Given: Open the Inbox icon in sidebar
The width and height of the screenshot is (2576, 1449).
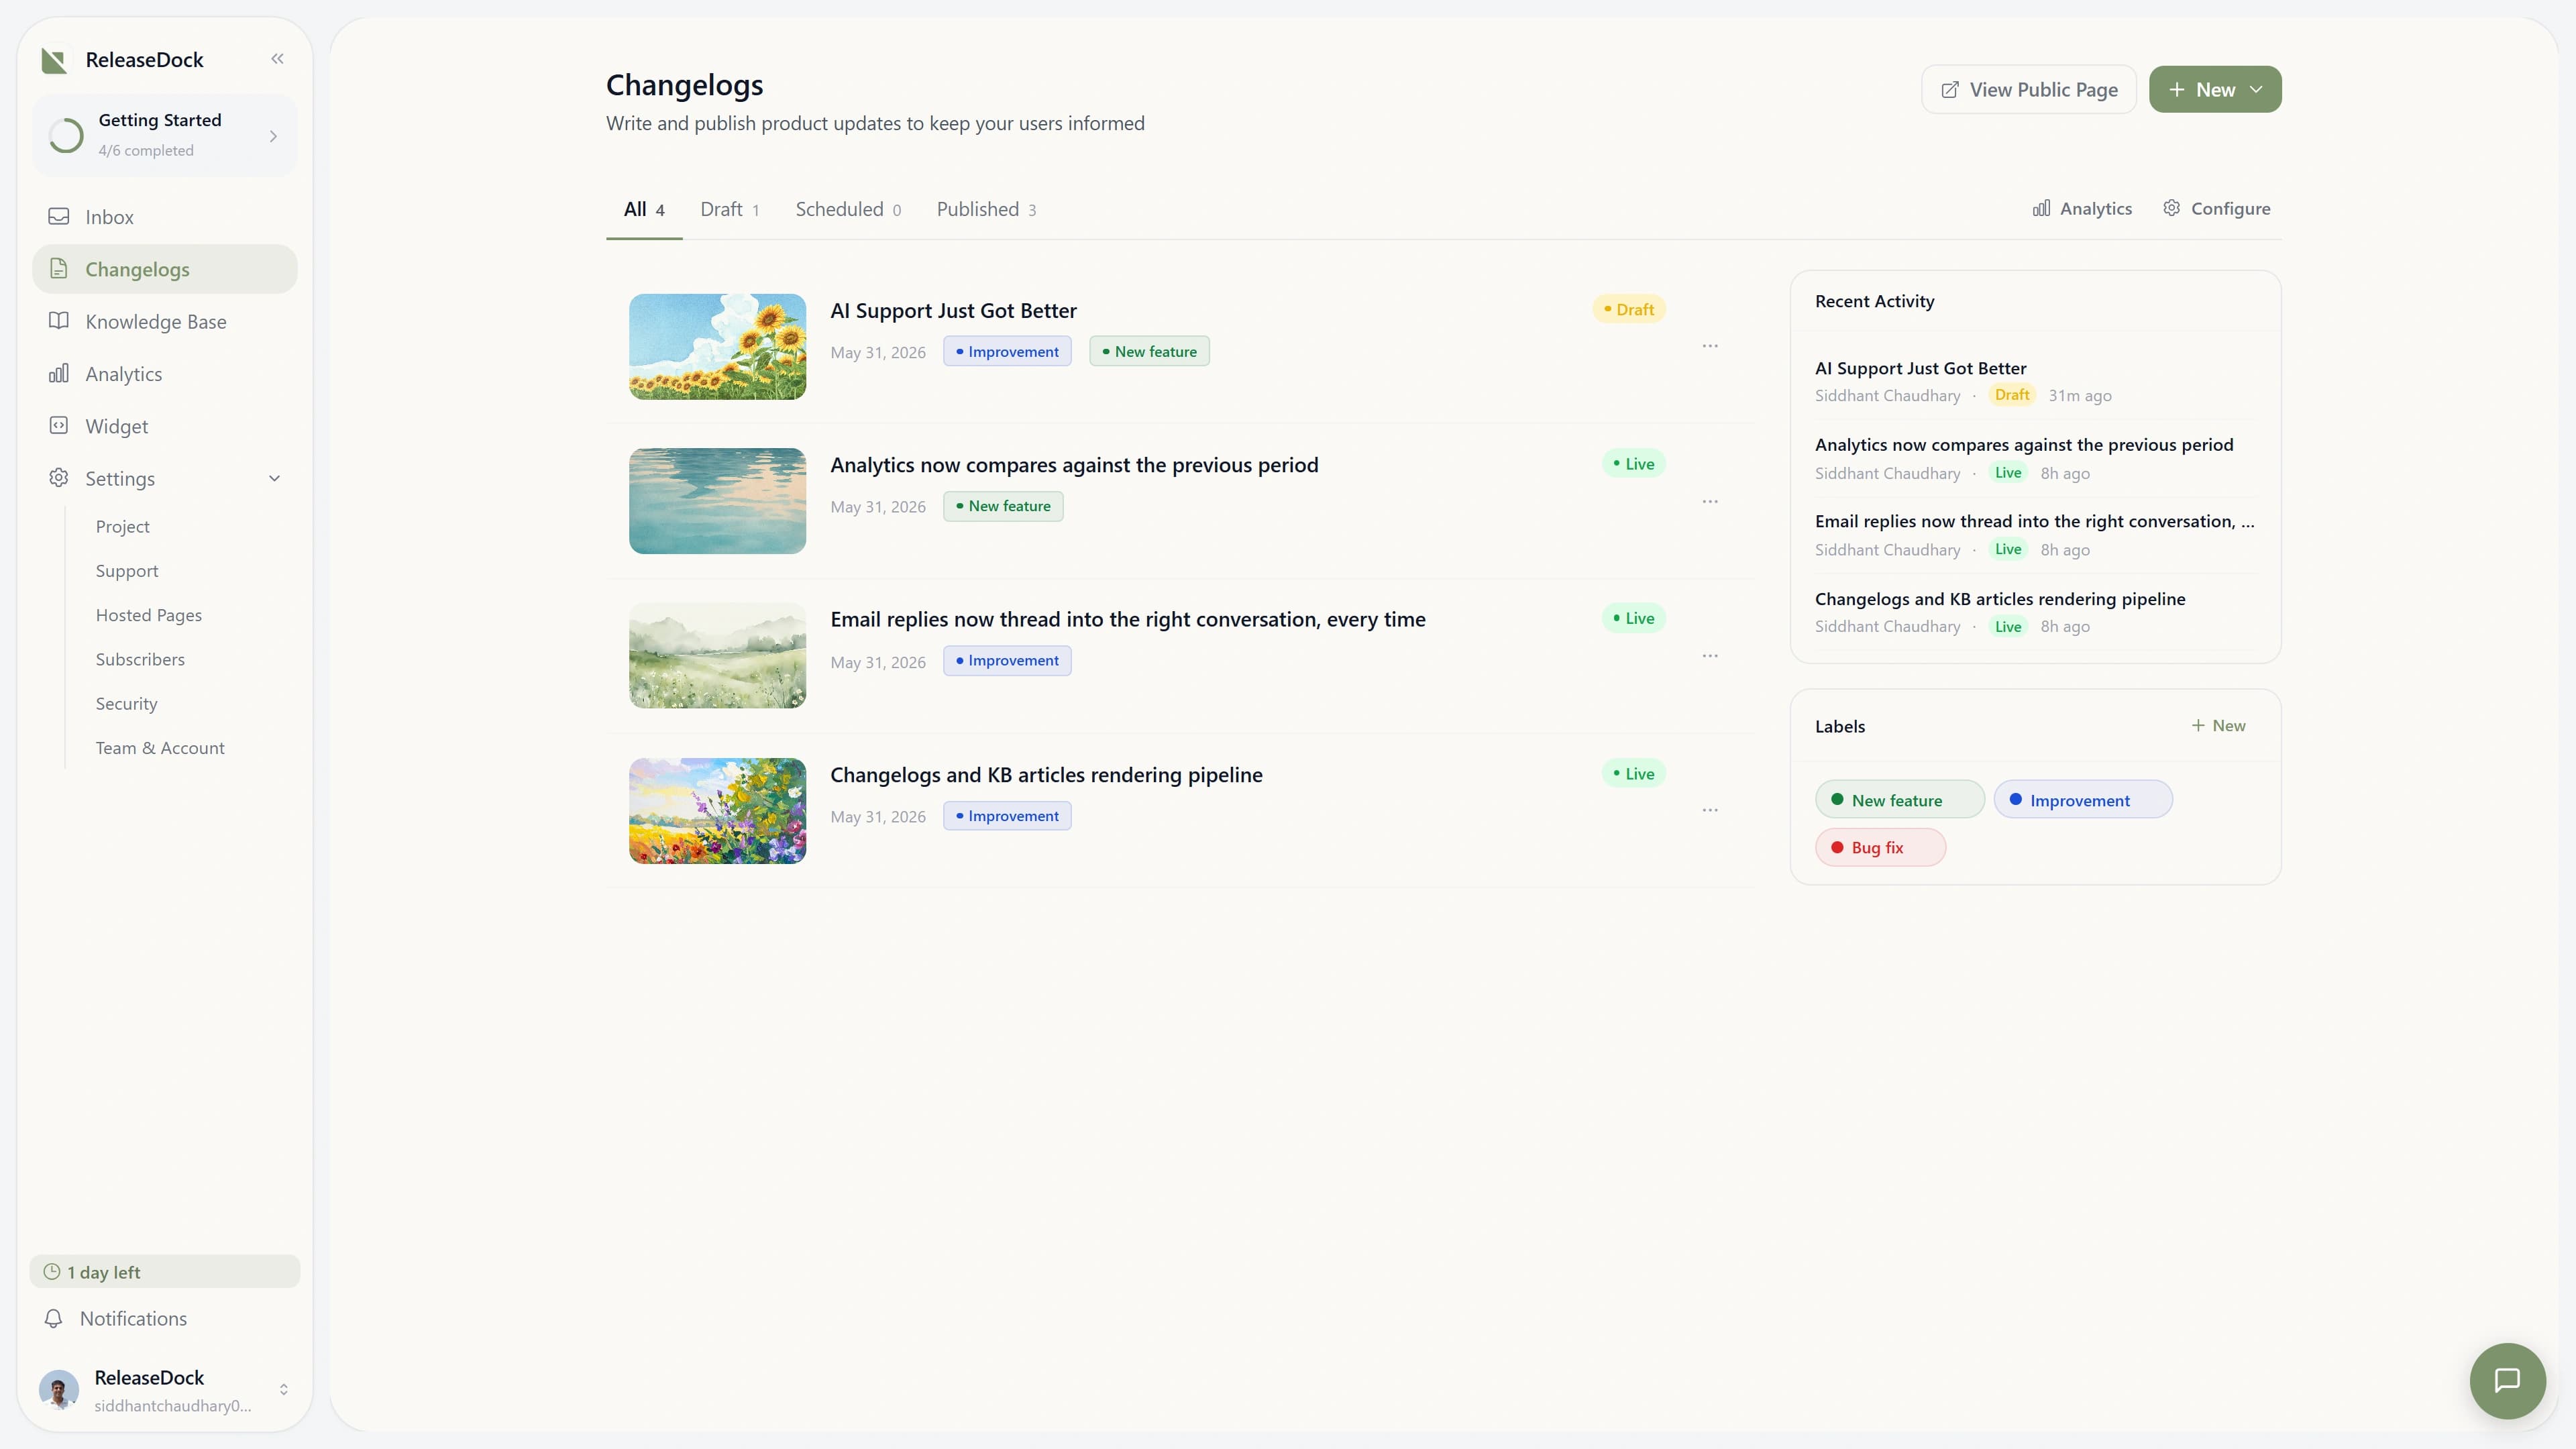Looking at the screenshot, I should [59, 216].
